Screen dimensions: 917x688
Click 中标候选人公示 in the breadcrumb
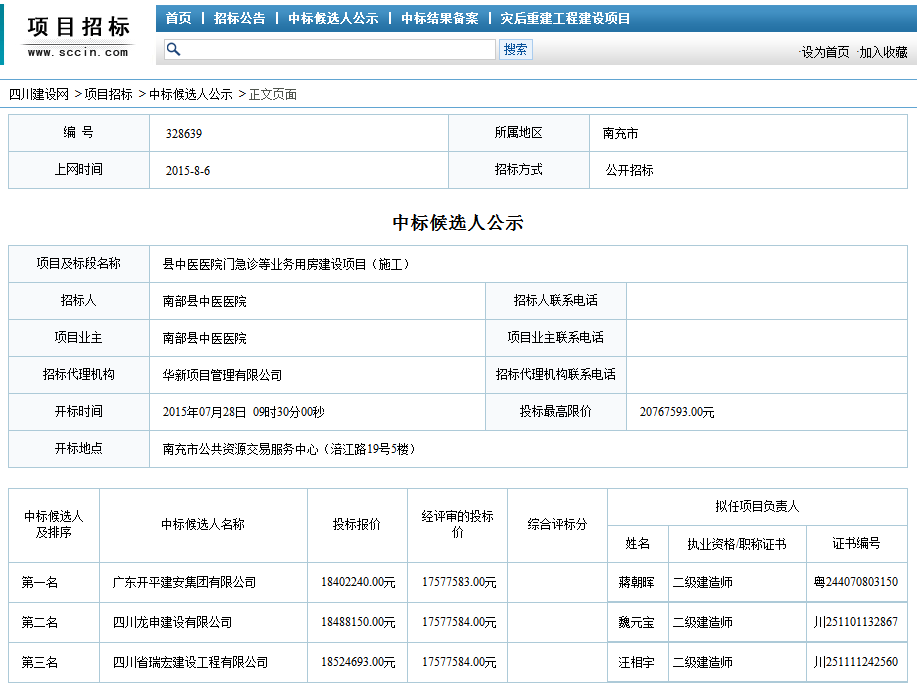(191, 94)
